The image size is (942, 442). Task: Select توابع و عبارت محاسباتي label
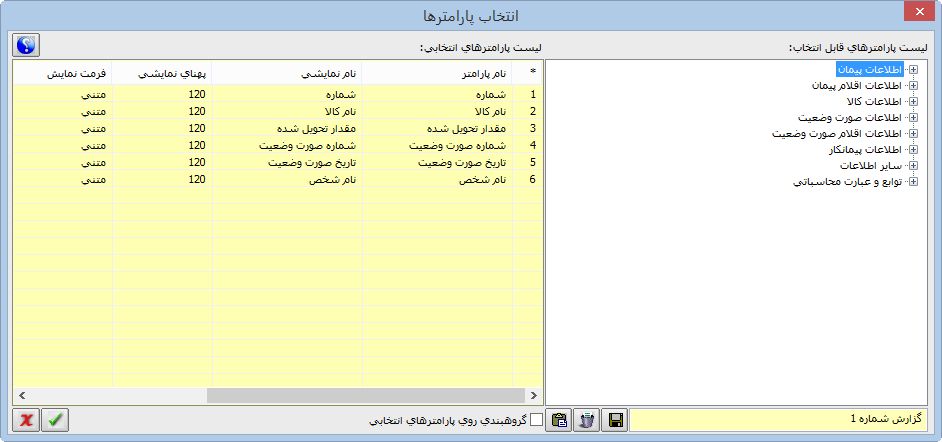(848, 181)
